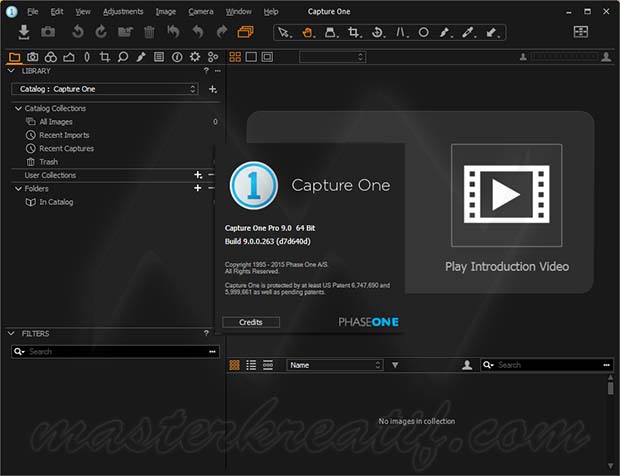
Task: Switch viewer to single image view mode
Action: pyautogui.click(x=251, y=57)
